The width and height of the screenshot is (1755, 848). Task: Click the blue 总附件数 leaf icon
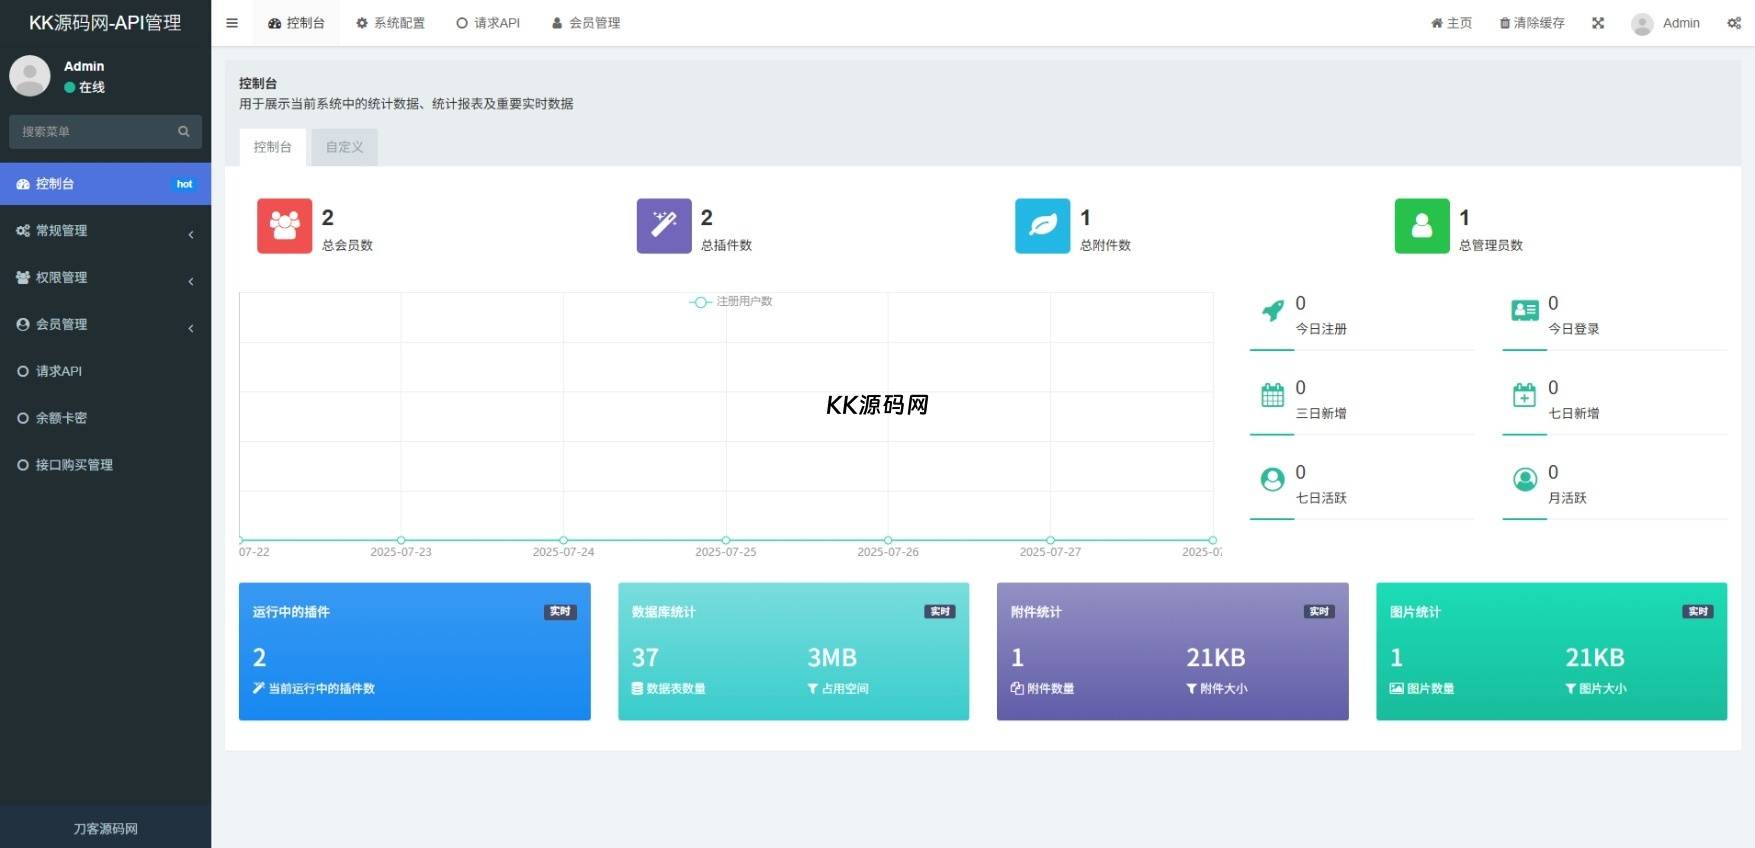pyautogui.click(x=1042, y=226)
